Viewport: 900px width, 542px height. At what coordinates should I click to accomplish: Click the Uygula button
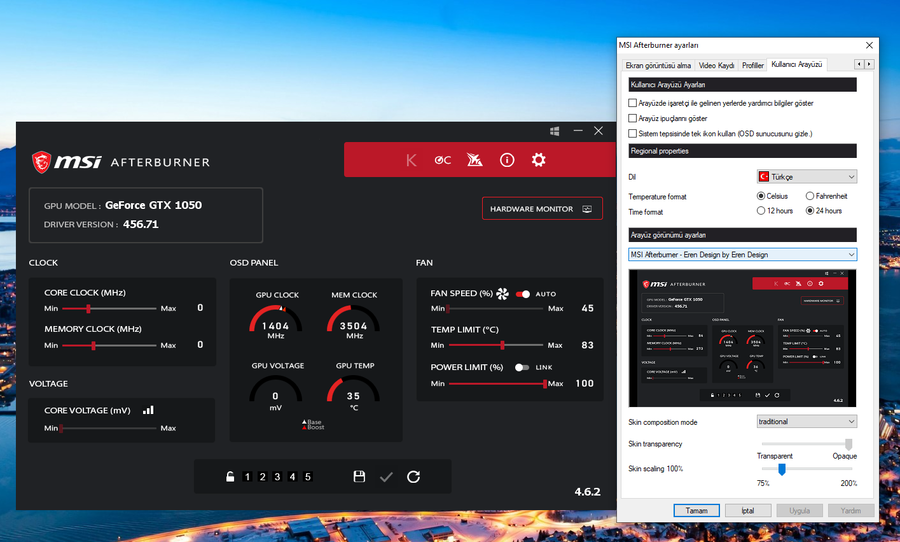pyautogui.click(x=800, y=510)
